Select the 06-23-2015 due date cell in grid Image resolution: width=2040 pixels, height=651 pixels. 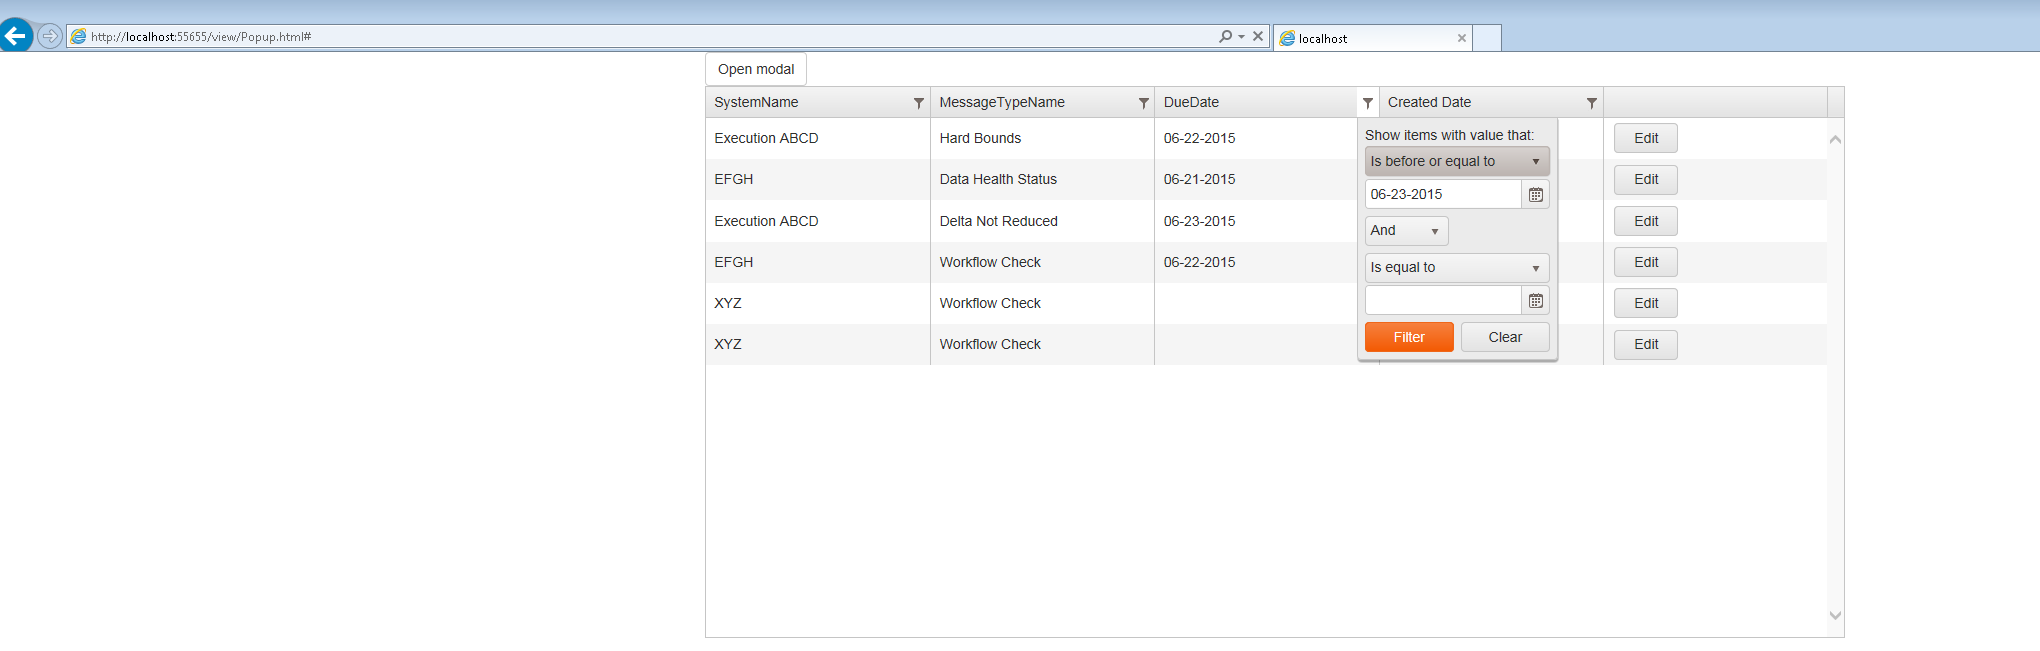click(x=1256, y=221)
